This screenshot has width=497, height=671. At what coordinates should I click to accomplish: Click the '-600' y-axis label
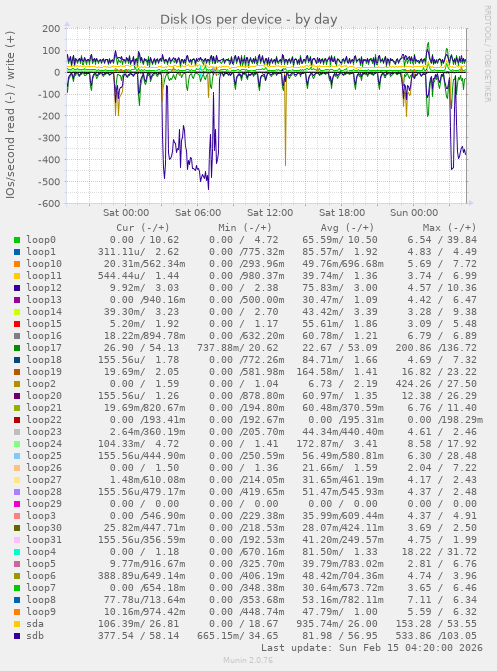[x=49, y=204]
